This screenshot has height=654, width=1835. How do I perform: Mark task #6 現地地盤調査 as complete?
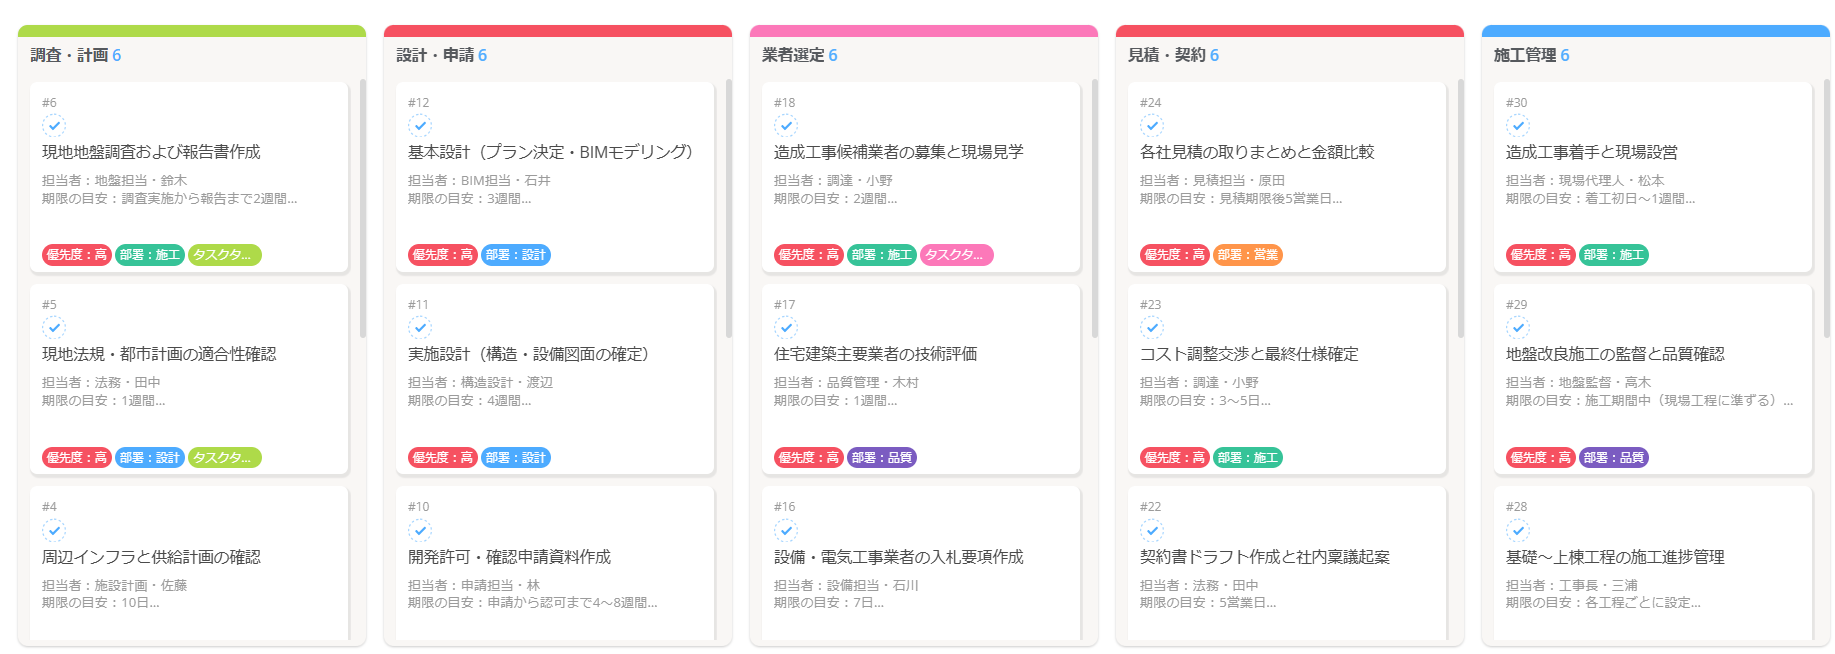tap(54, 125)
